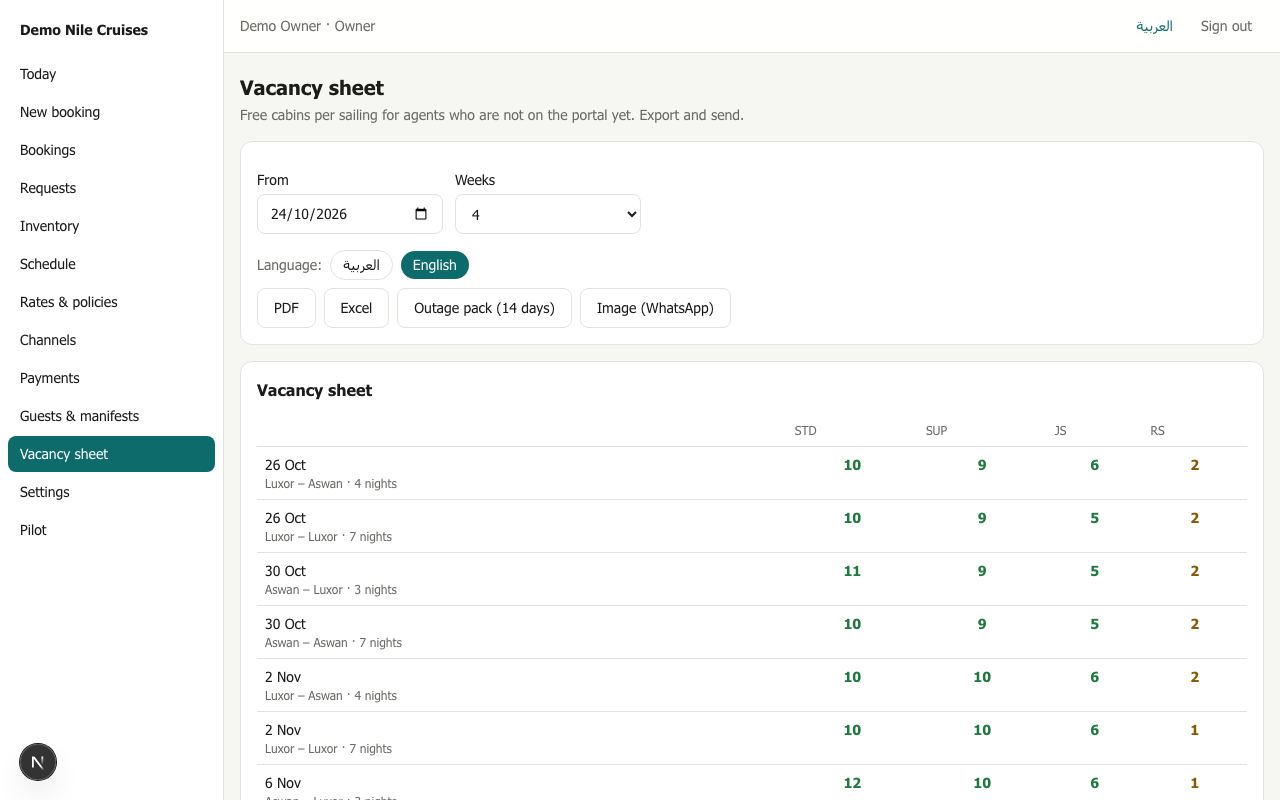
Task: Open the Bookings section
Action: coord(111,150)
